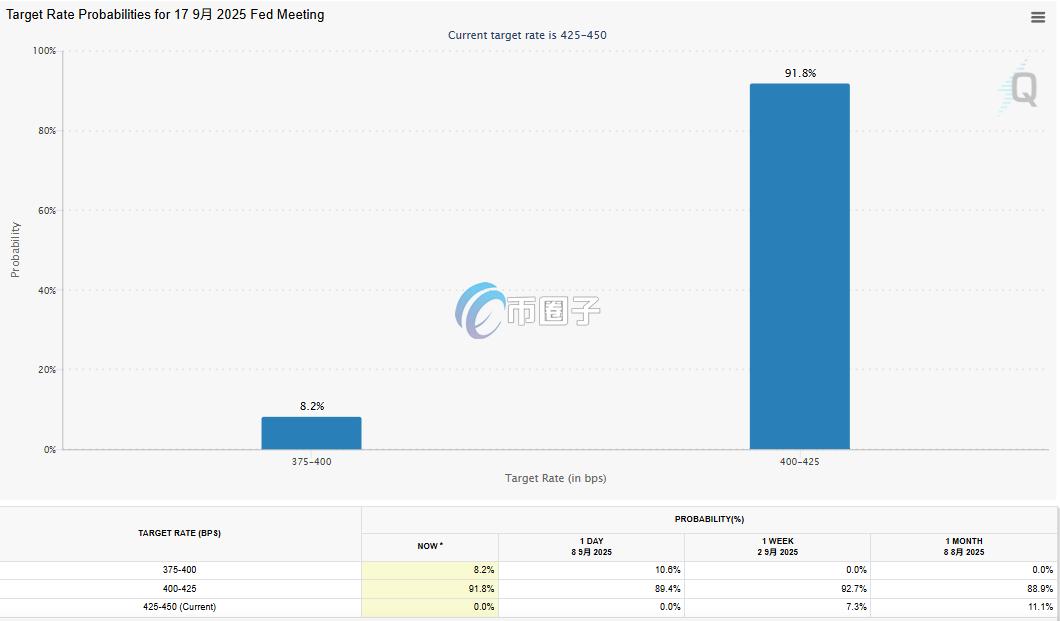Click the 'Current target rate is 425-450' subtitle
This screenshot has height=621, width=1060.
[x=527, y=35]
